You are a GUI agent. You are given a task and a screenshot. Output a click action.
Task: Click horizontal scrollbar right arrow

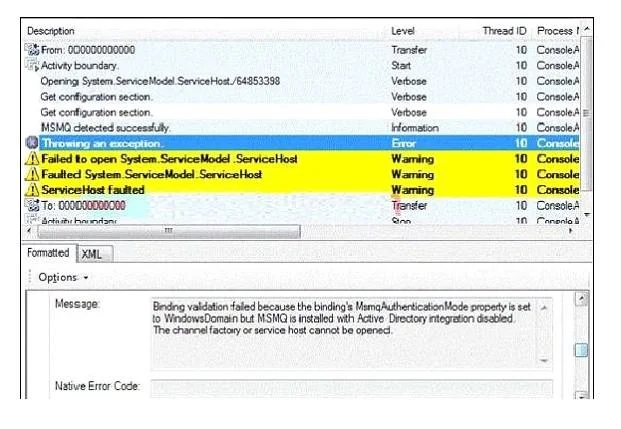571,231
